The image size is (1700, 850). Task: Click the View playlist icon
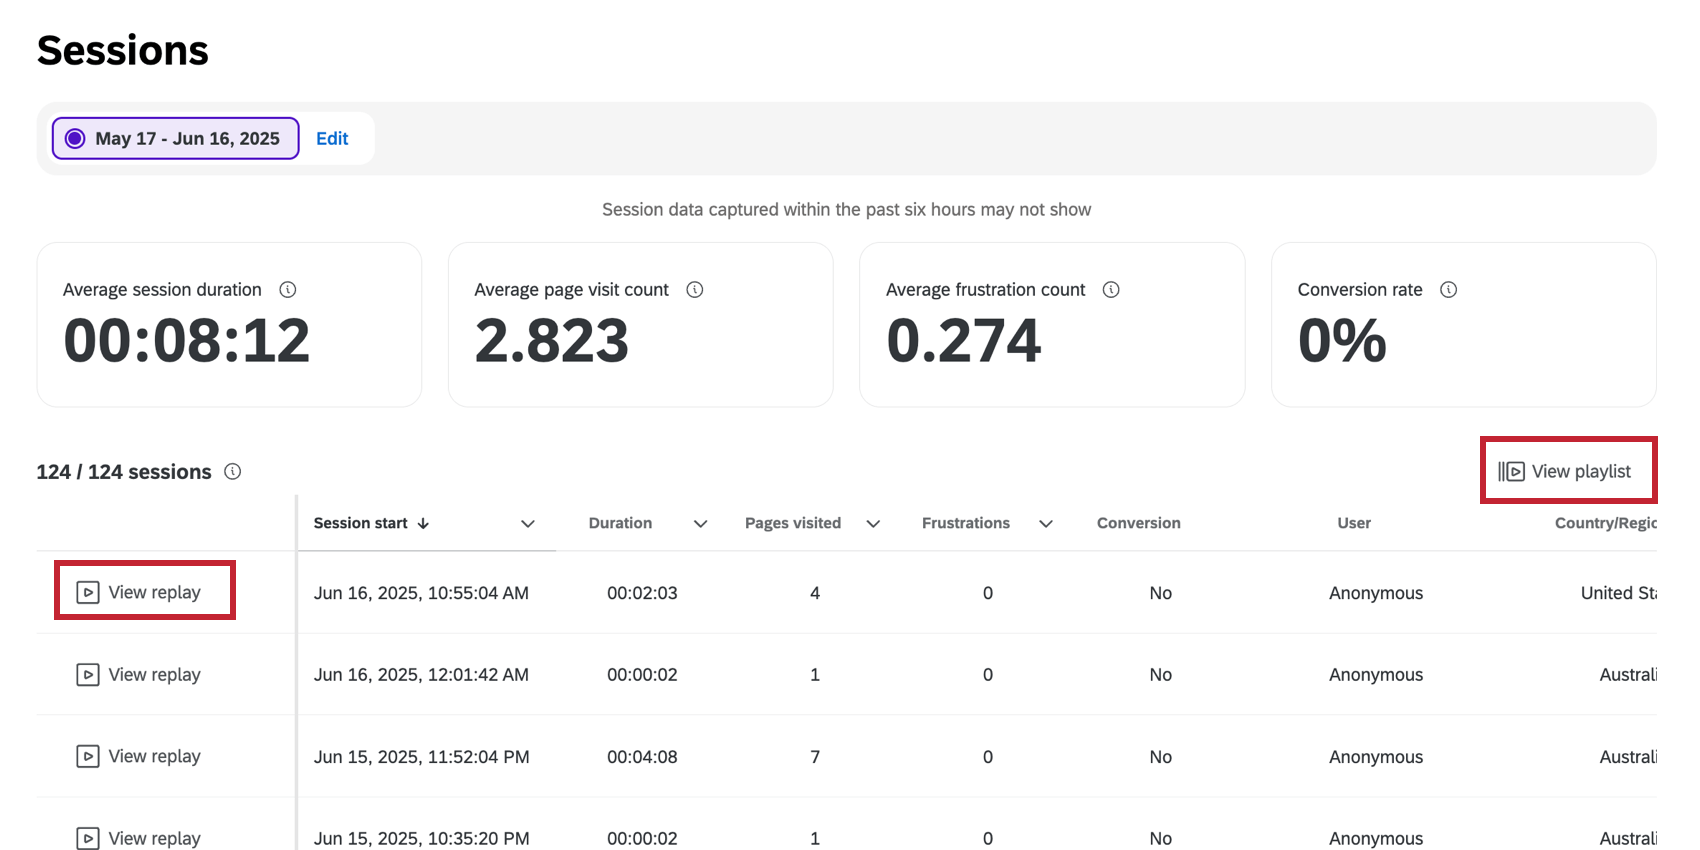(1511, 472)
